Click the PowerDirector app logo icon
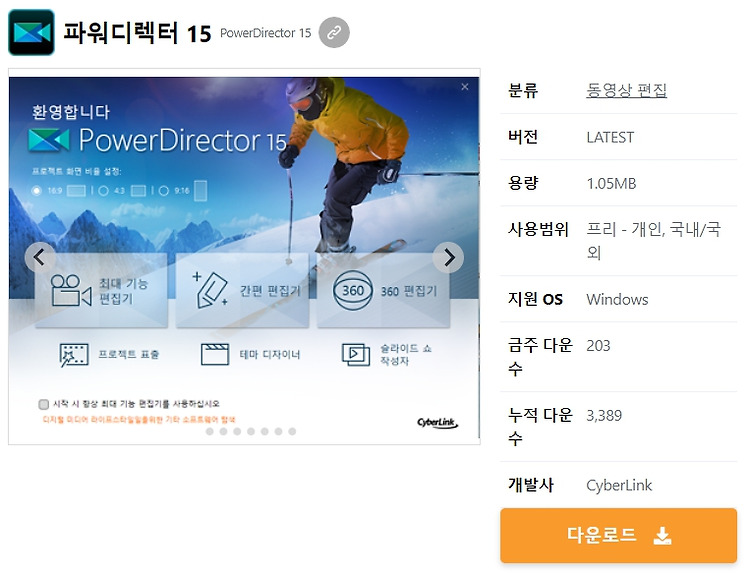 [x=31, y=33]
